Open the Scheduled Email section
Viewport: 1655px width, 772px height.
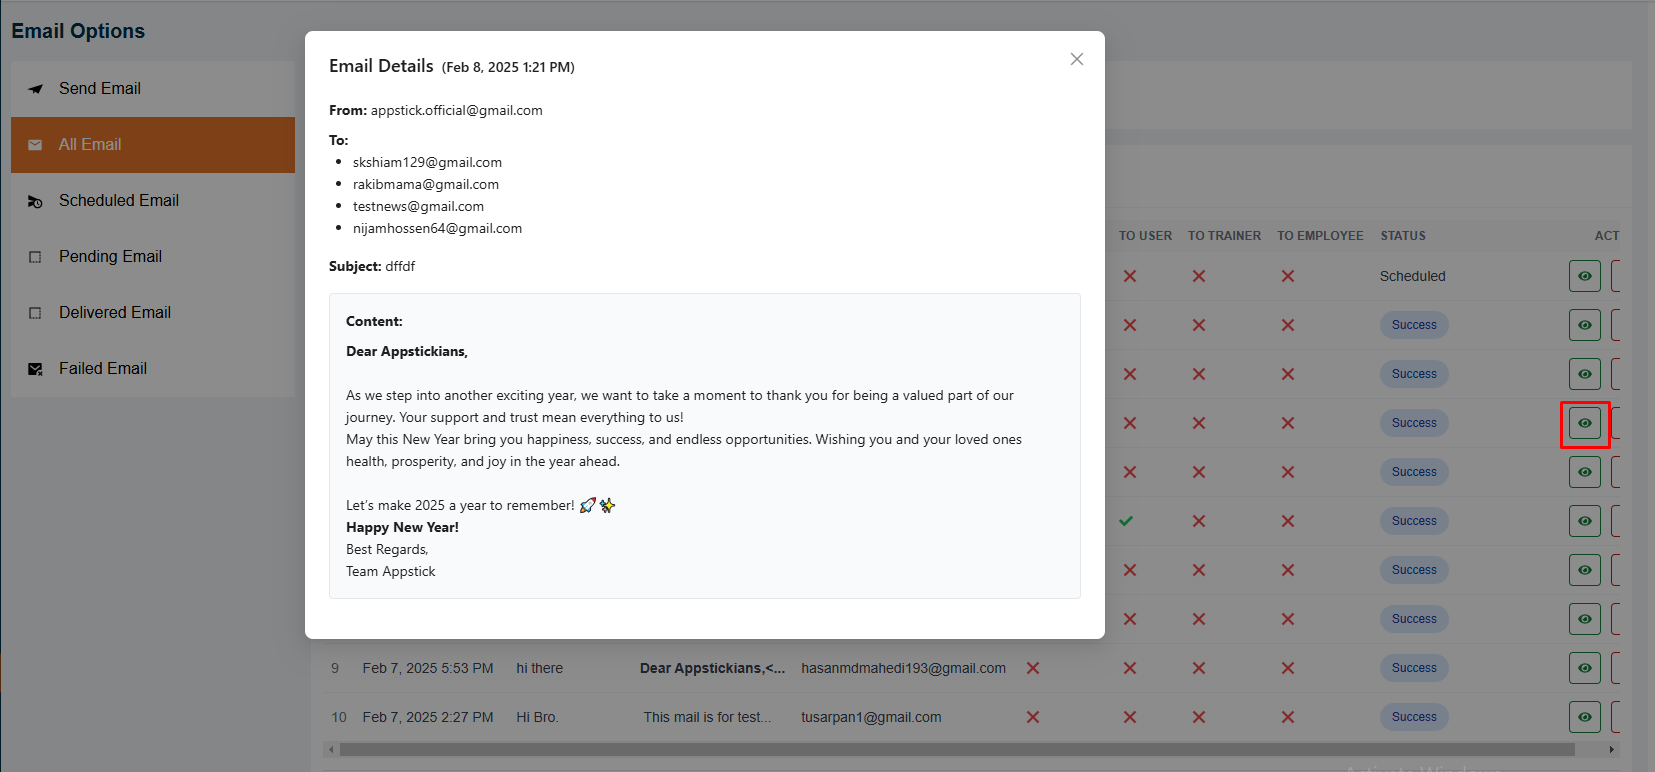pyautogui.click(x=119, y=201)
